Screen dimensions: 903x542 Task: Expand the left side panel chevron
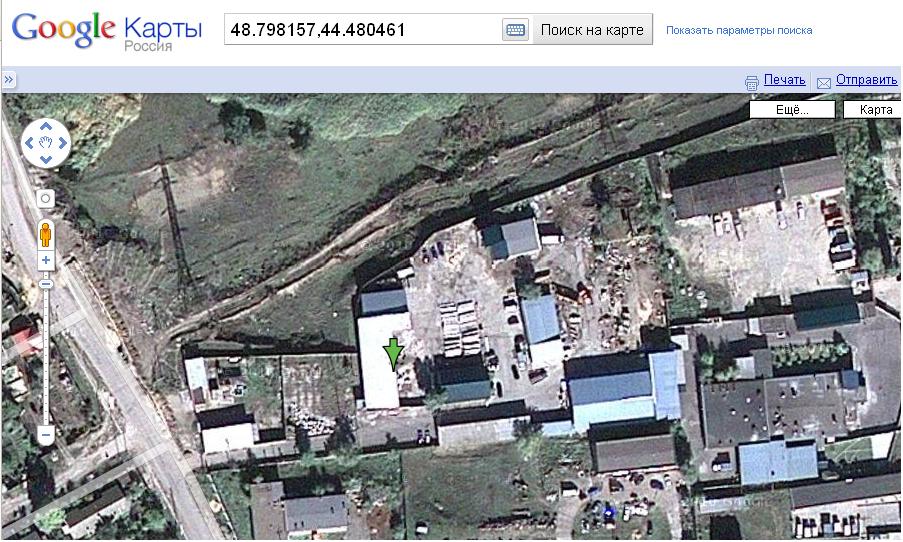pos(9,79)
